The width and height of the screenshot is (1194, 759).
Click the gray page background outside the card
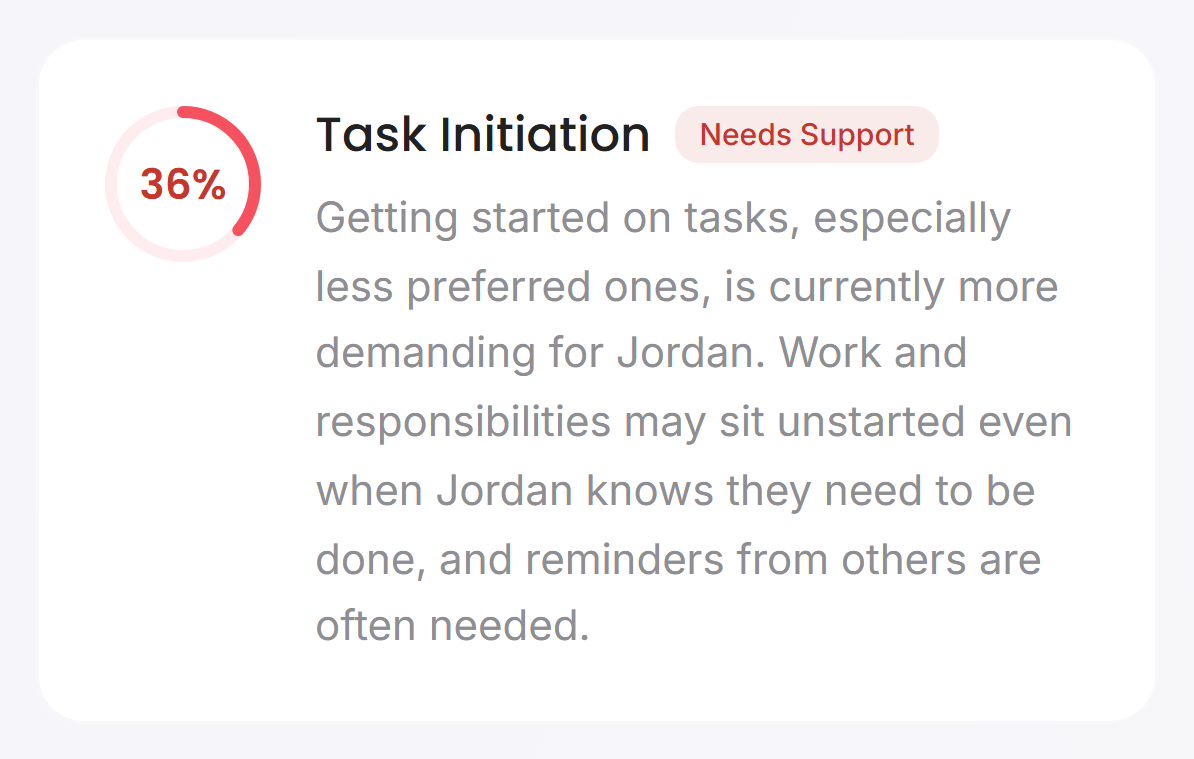(x=597, y=18)
